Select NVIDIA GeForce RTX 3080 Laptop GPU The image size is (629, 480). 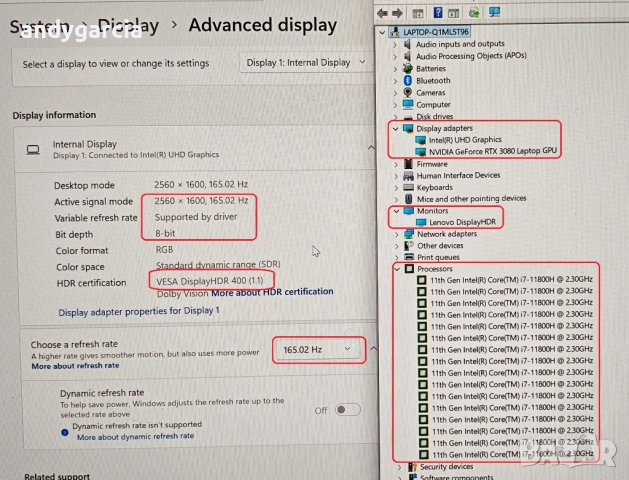tap(493, 151)
